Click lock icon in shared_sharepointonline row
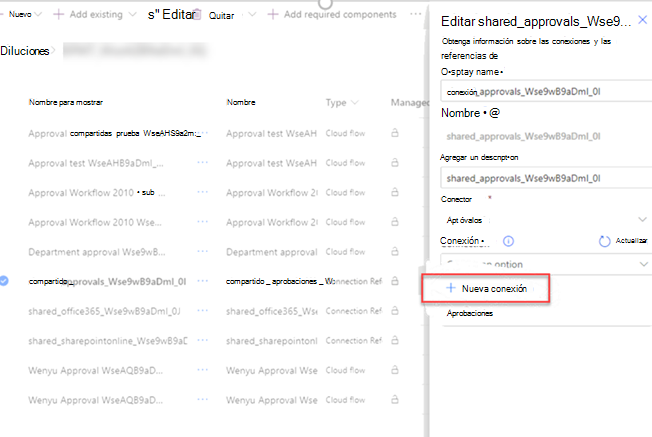Image resolution: width=652 pixels, height=437 pixels. [x=395, y=340]
